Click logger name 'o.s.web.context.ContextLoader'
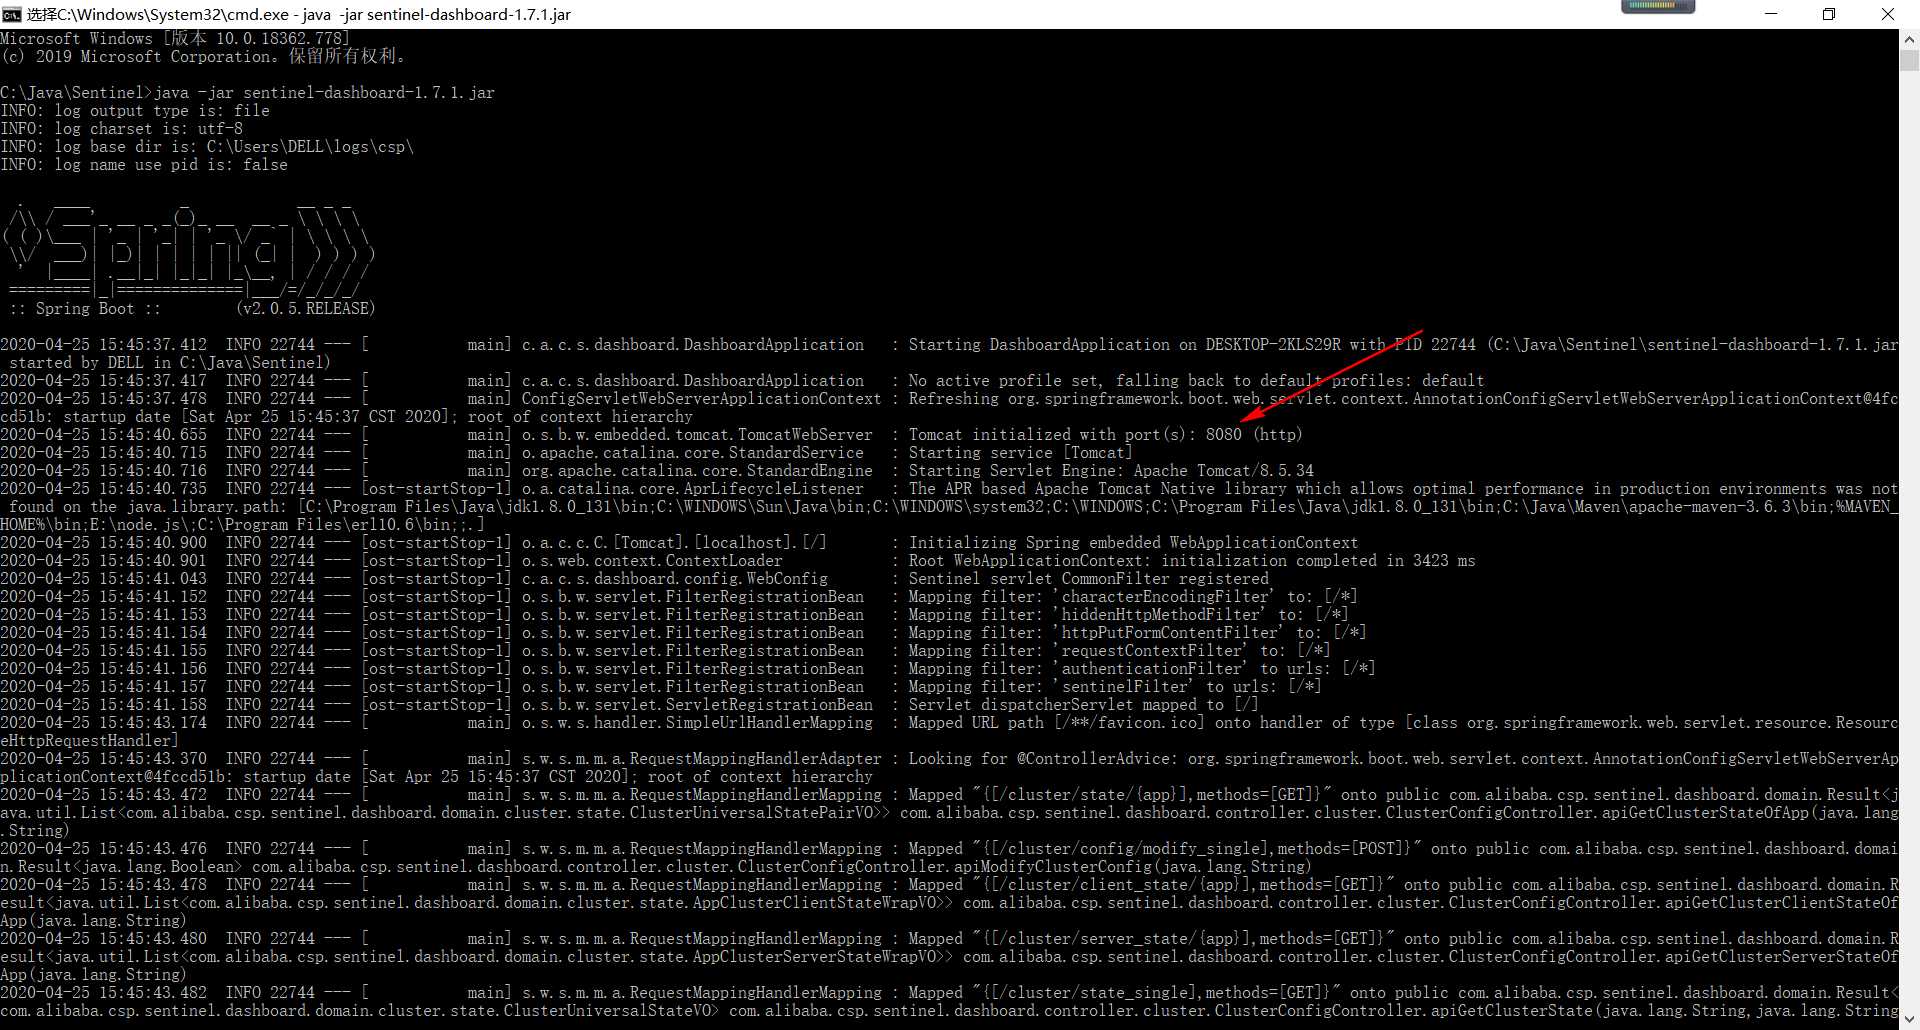This screenshot has width=1920, height=1030. point(652,561)
